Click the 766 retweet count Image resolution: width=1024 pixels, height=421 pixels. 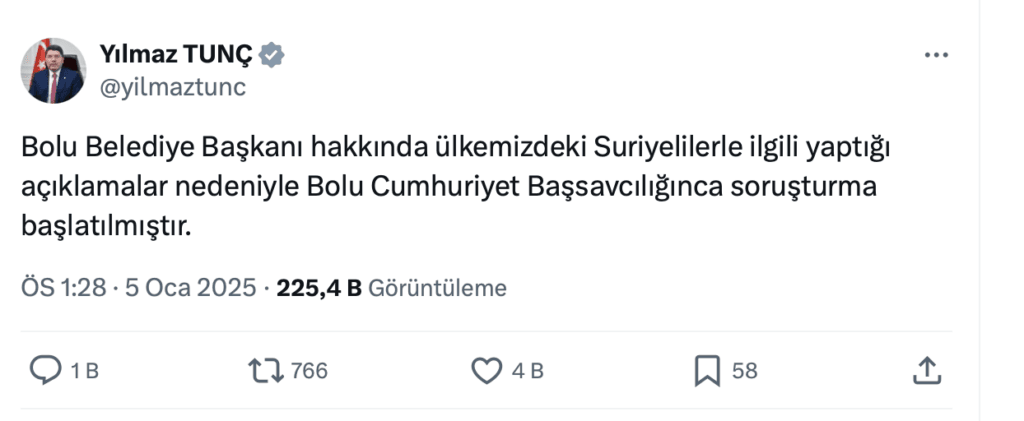click(309, 371)
